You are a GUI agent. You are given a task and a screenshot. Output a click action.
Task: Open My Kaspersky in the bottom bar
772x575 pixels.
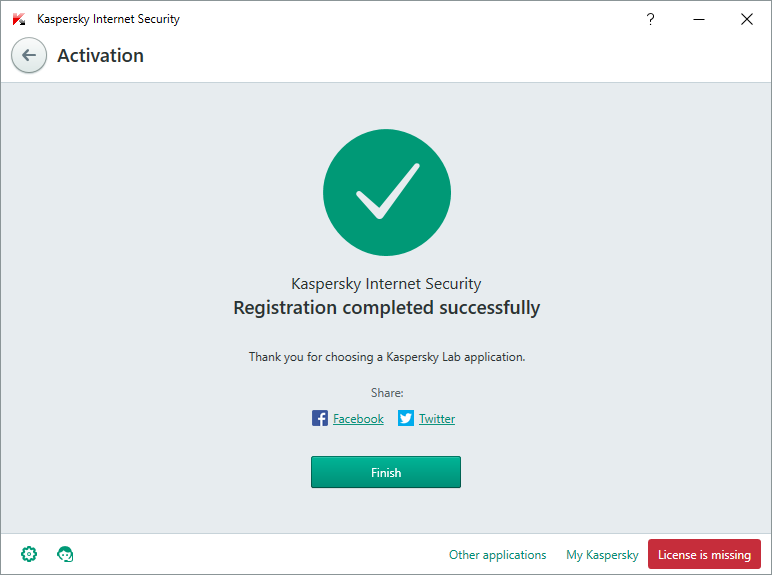602,555
